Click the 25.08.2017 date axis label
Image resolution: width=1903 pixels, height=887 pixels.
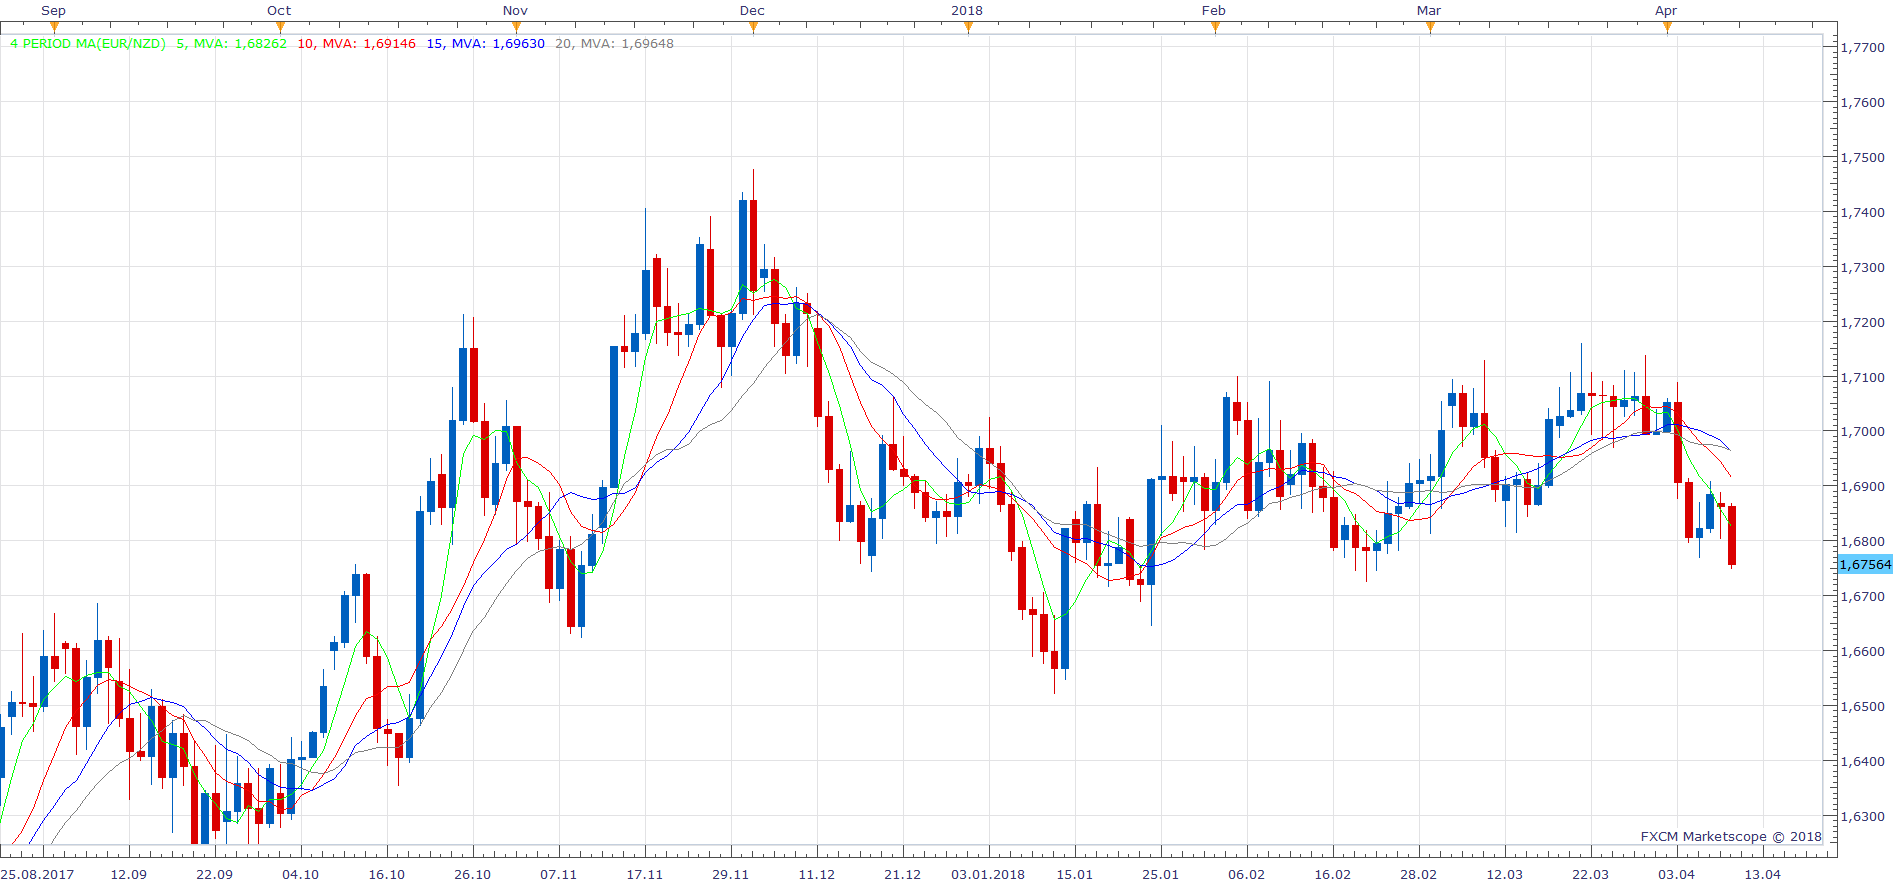point(38,874)
